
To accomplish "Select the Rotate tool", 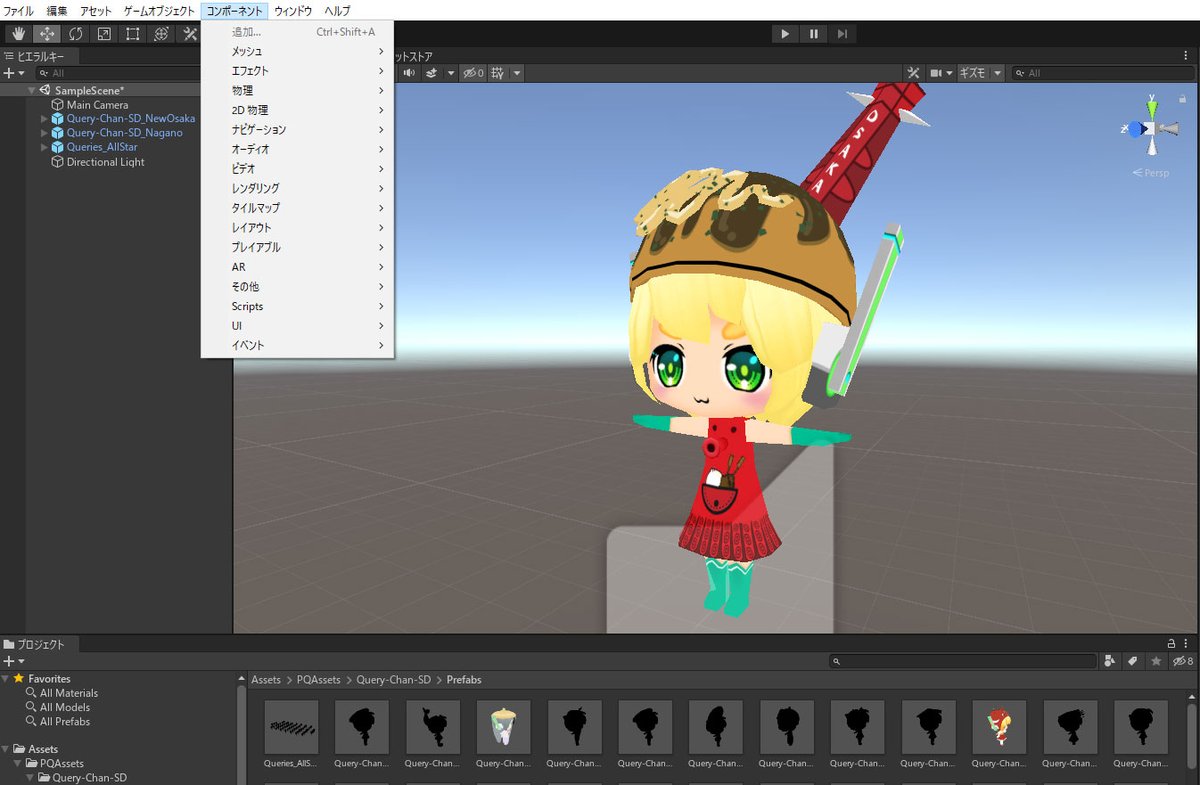I will point(75,34).
